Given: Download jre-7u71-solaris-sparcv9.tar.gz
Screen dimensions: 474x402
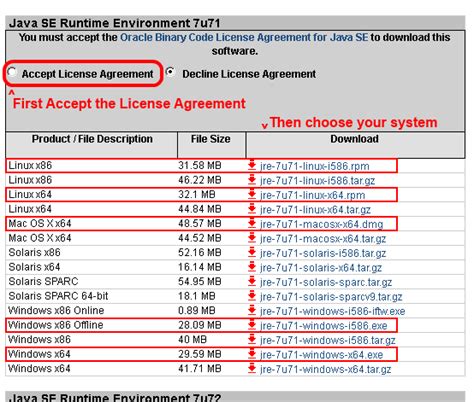Looking at the screenshot, I should coord(331,297).
